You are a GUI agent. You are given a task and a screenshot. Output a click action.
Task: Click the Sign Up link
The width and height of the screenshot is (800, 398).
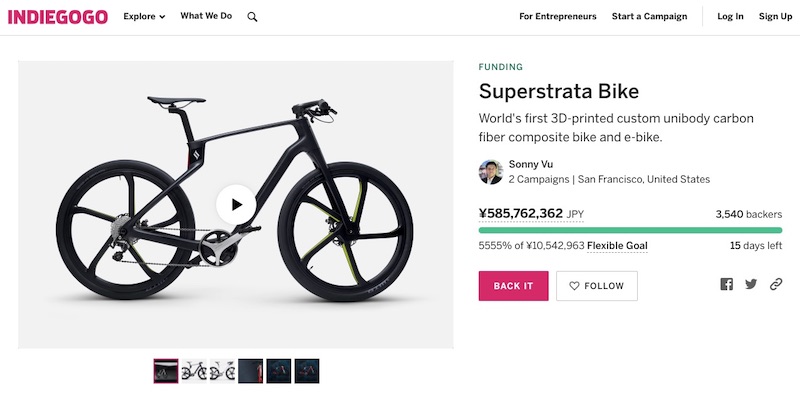click(x=775, y=16)
